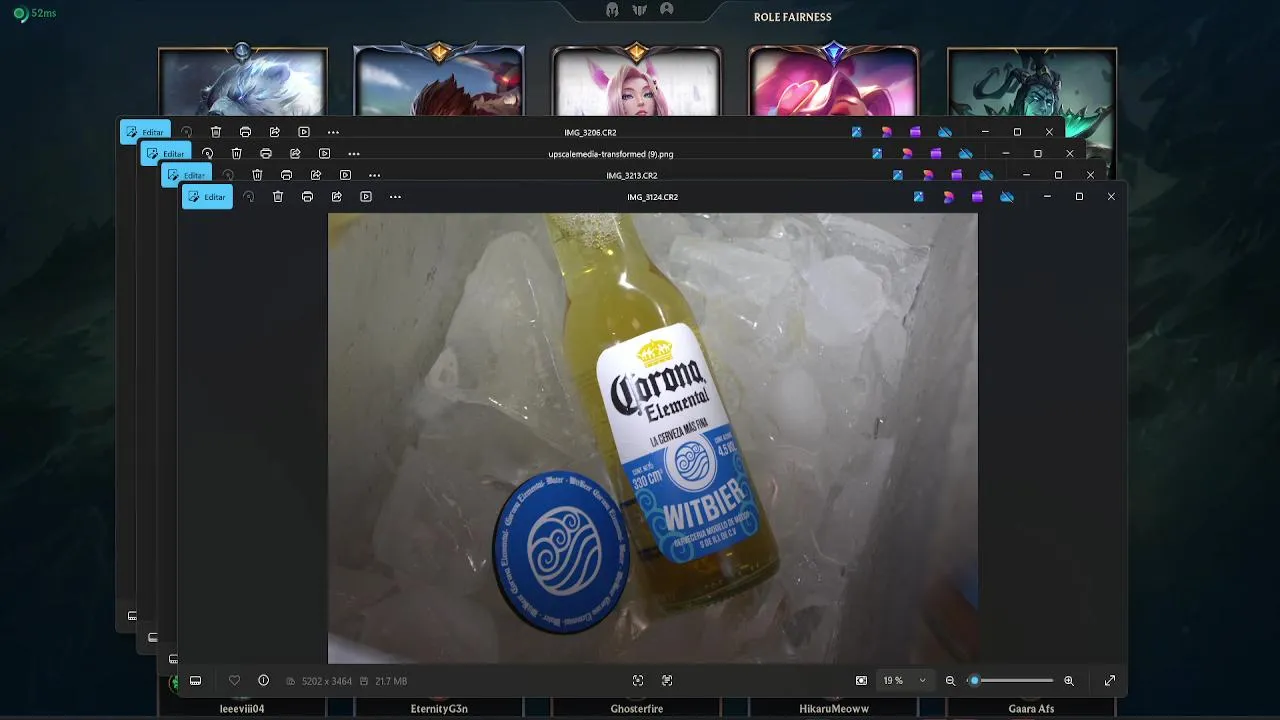This screenshot has height=720, width=1280.
Task: Toggle the filmstrip in IMG_3124.CR2 window
Action: [195, 681]
